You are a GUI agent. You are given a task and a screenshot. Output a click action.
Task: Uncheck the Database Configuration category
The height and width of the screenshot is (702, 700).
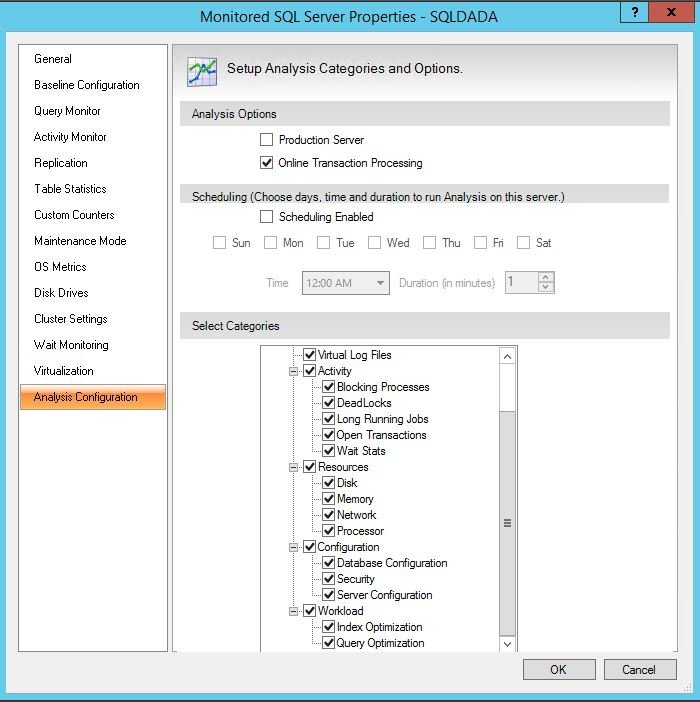329,563
